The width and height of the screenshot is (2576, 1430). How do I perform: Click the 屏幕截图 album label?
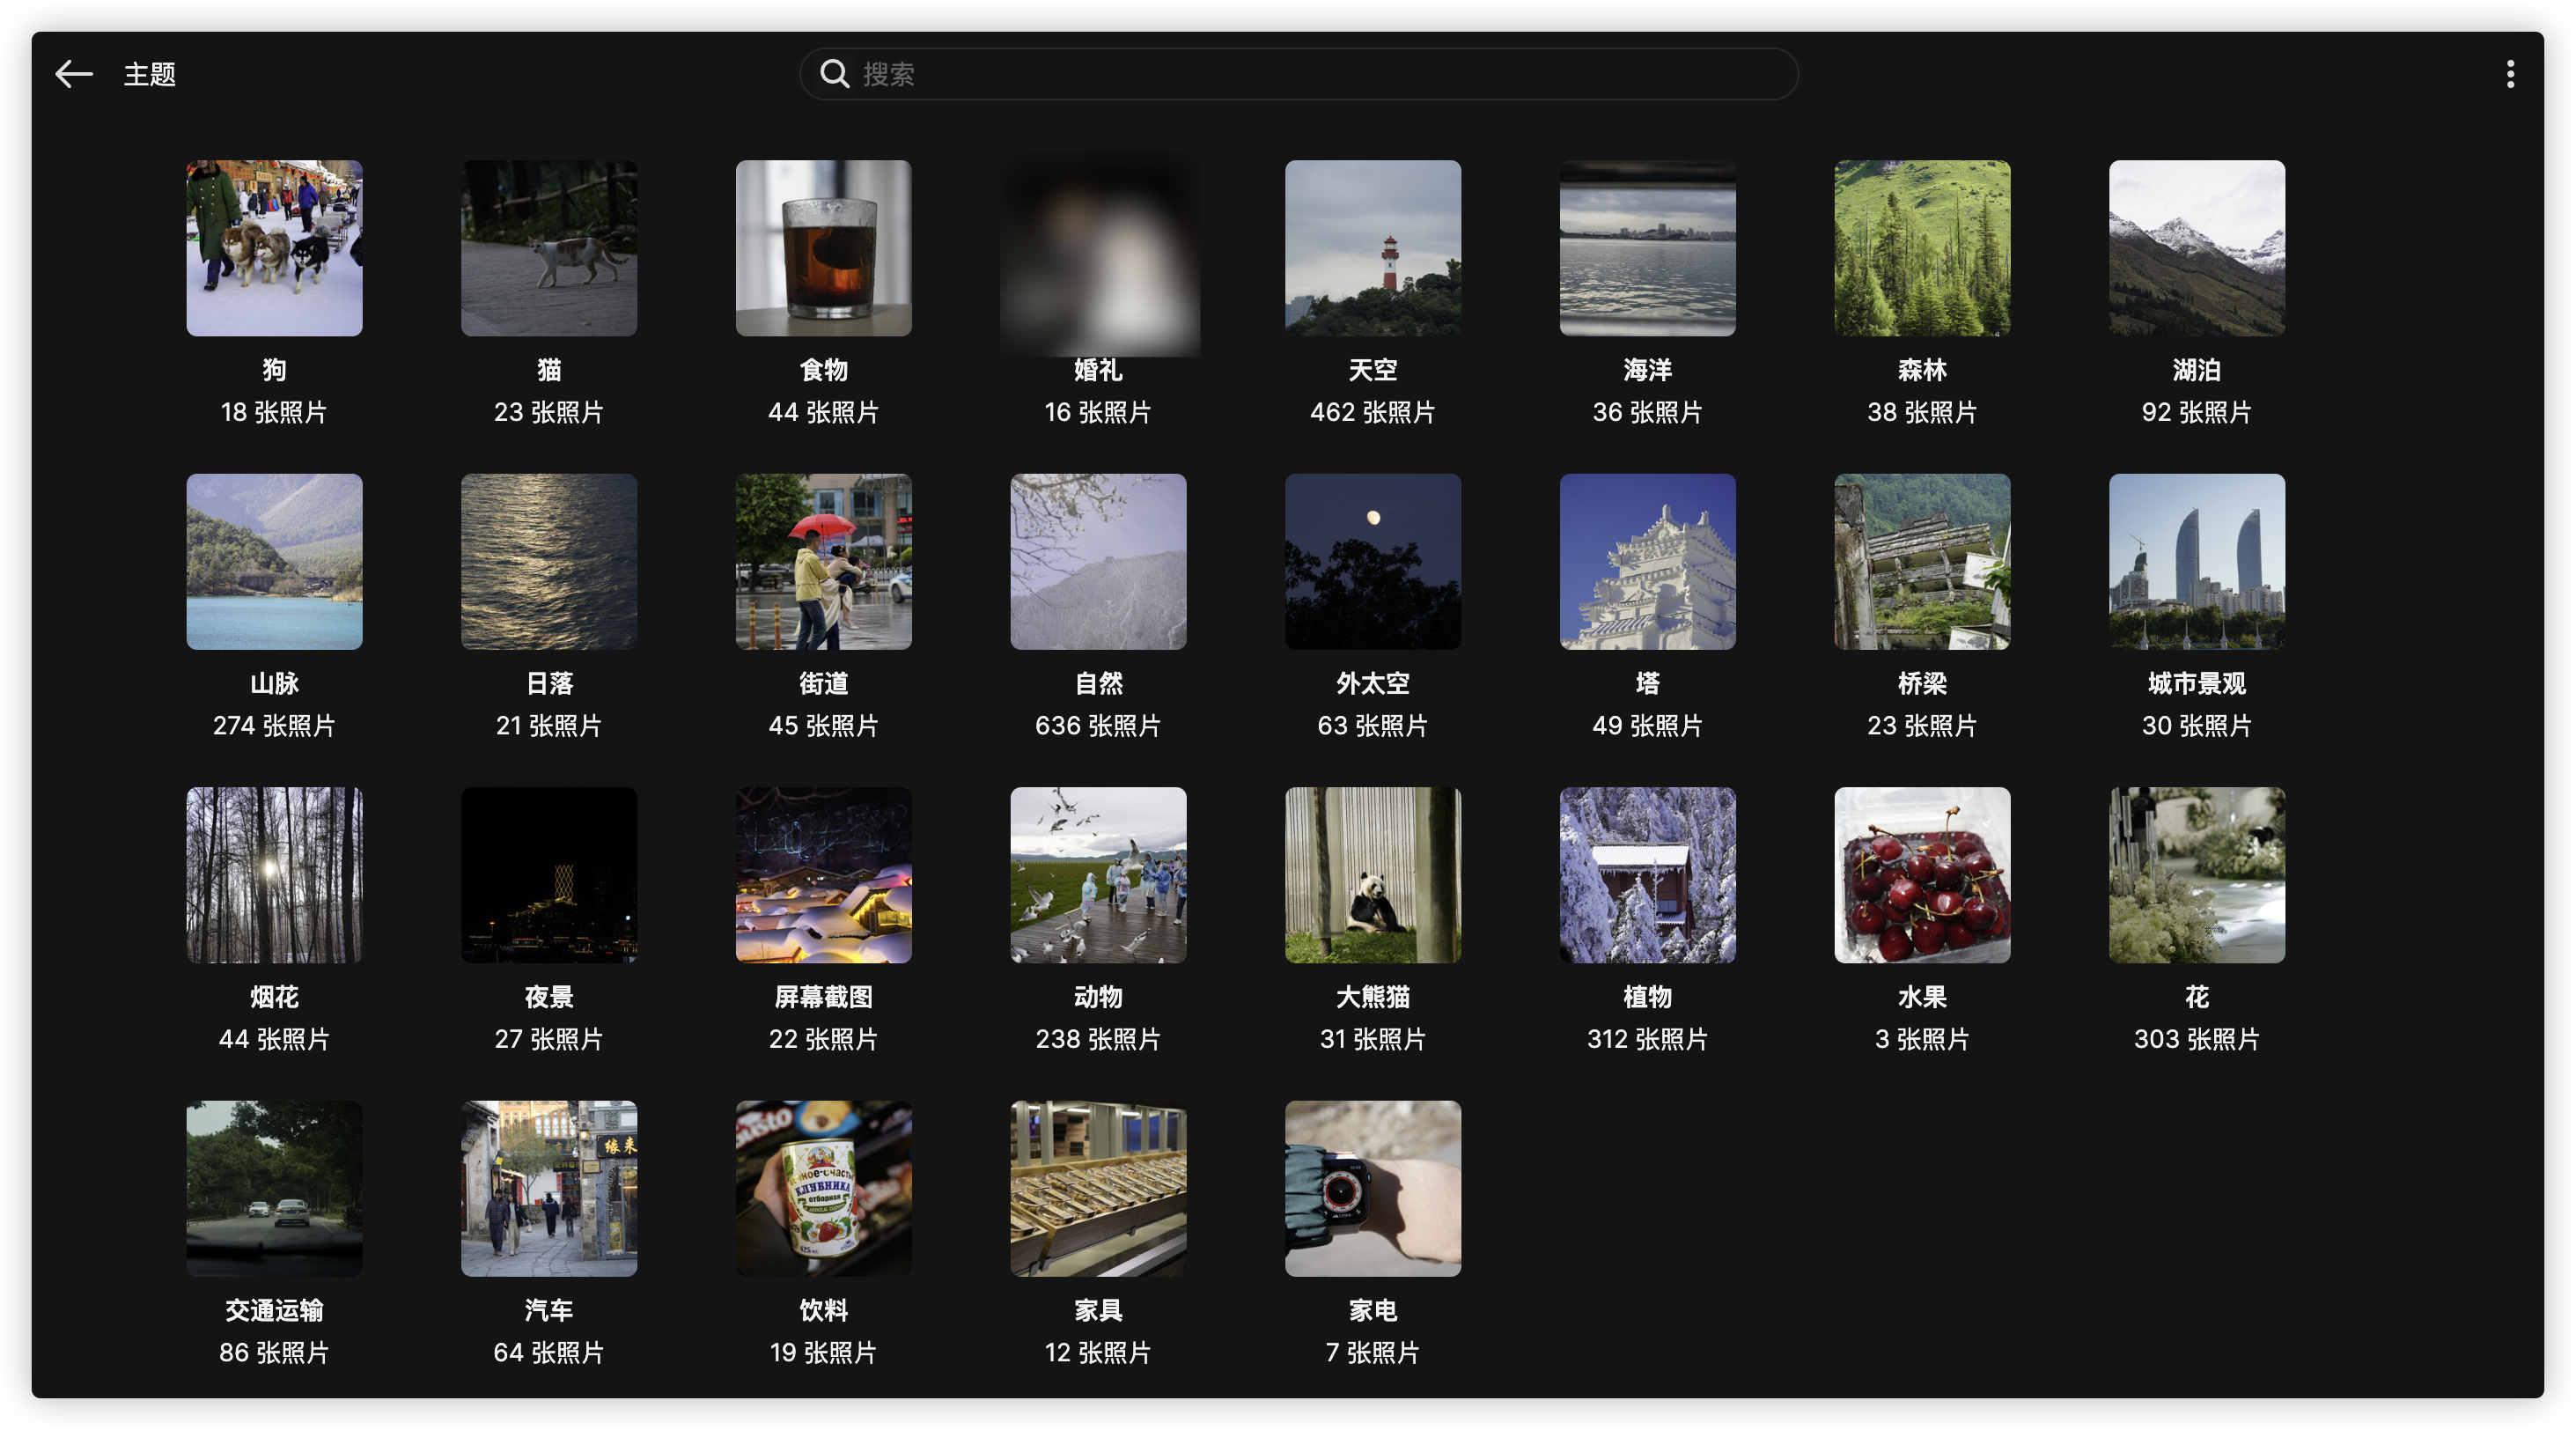pos(823,997)
